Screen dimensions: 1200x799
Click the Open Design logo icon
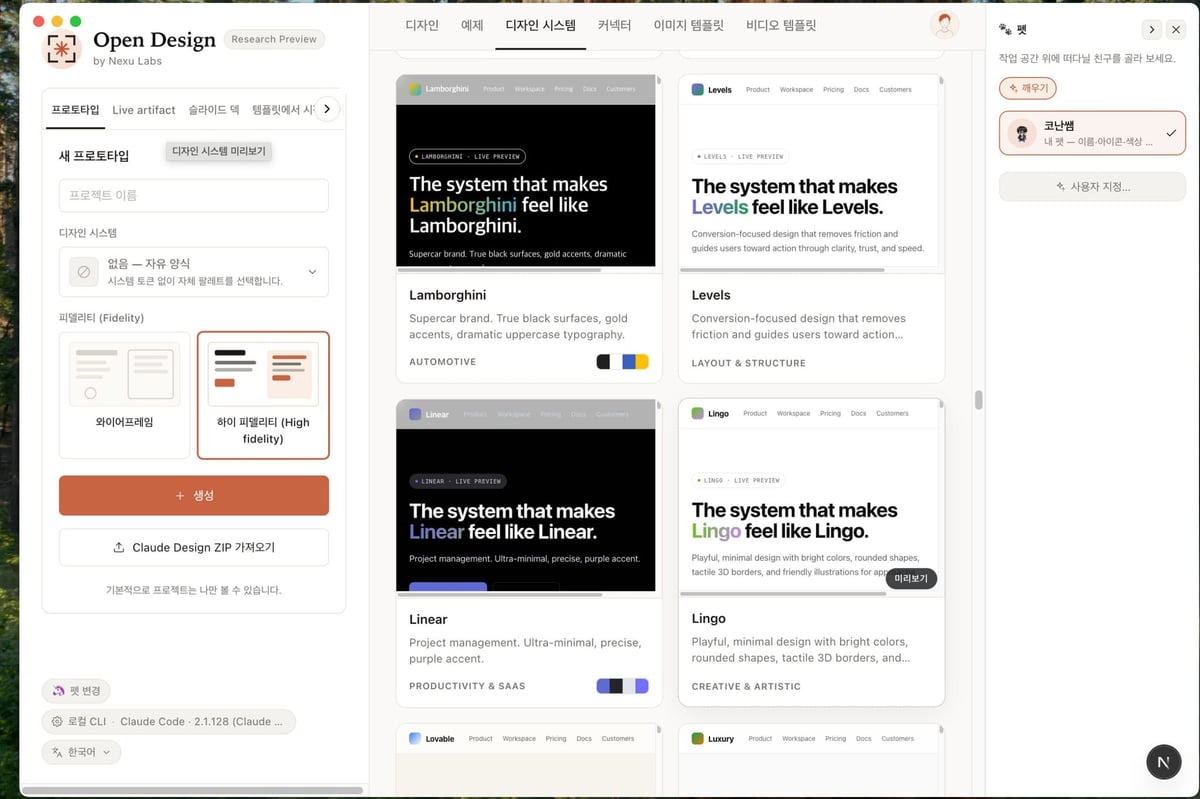pos(63,49)
